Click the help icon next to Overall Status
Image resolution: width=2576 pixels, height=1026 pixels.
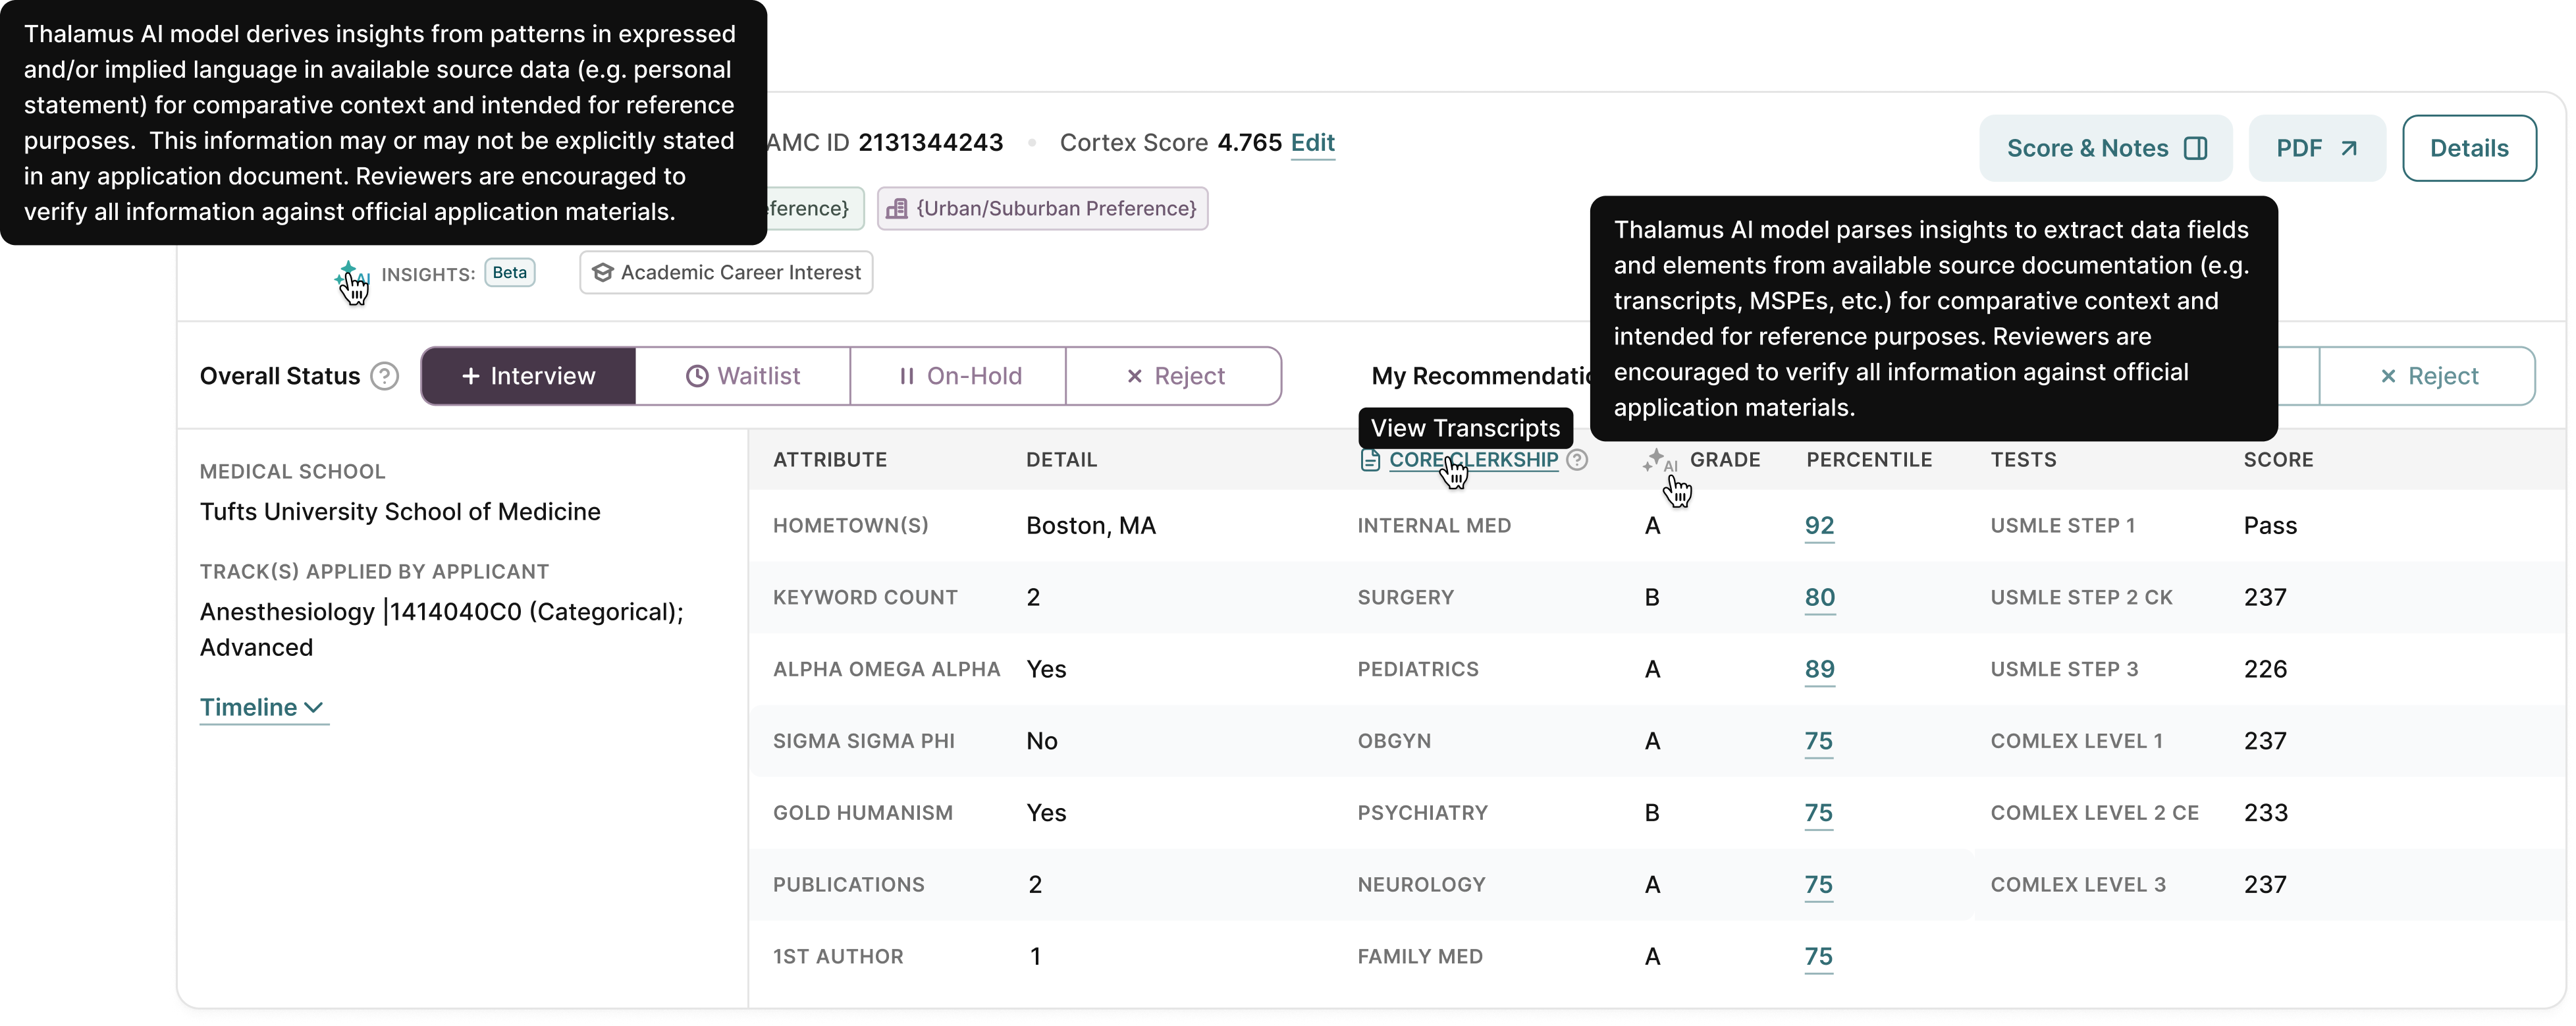pyautogui.click(x=384, y=376)
